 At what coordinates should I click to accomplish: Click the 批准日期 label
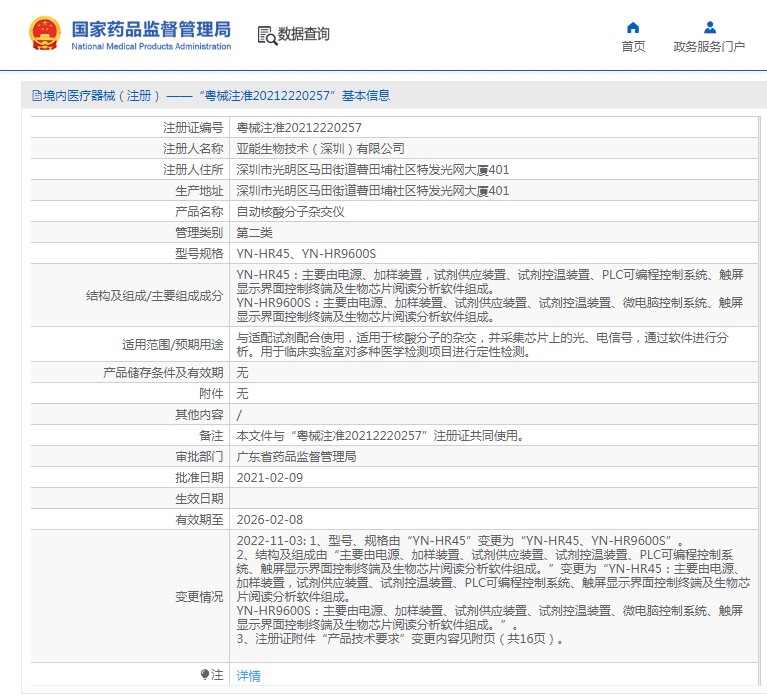click(x=199, y=478)
